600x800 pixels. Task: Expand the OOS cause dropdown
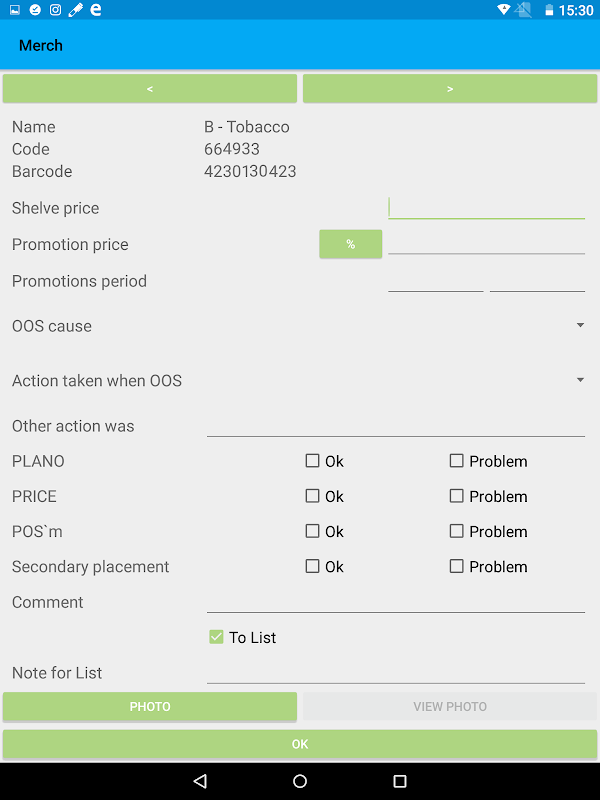pos(580,326)
